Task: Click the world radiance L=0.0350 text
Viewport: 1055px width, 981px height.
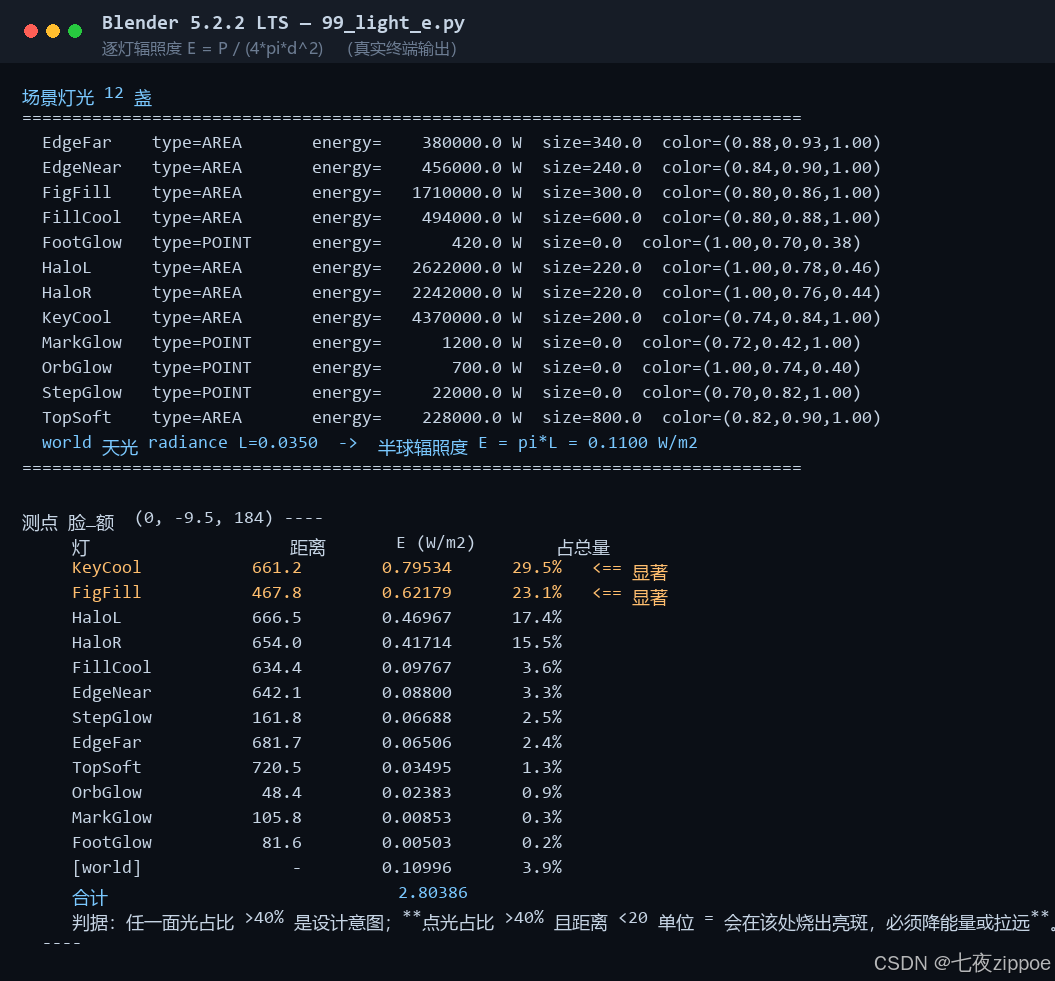Action: pyautogui.click(x=233, y=443)
